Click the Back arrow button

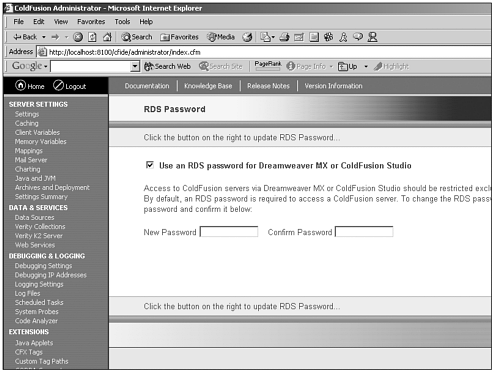pos(25,37)
